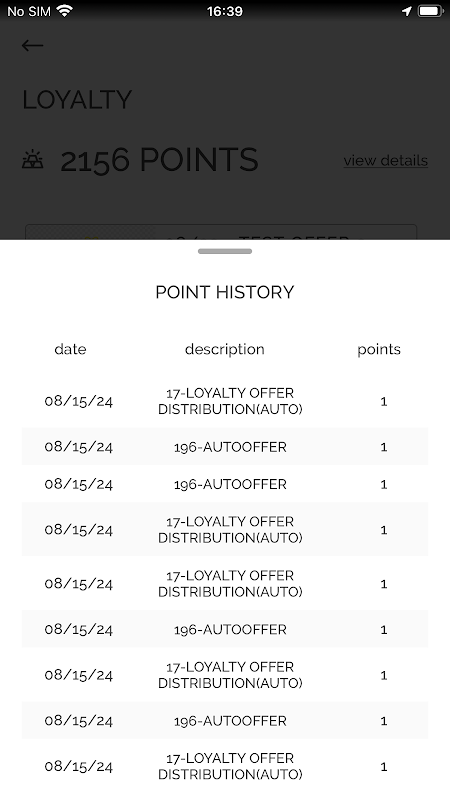
Task: Select the last 196-AUTOOFFER row
Action: pyautogui.click(x=225, y=720)
